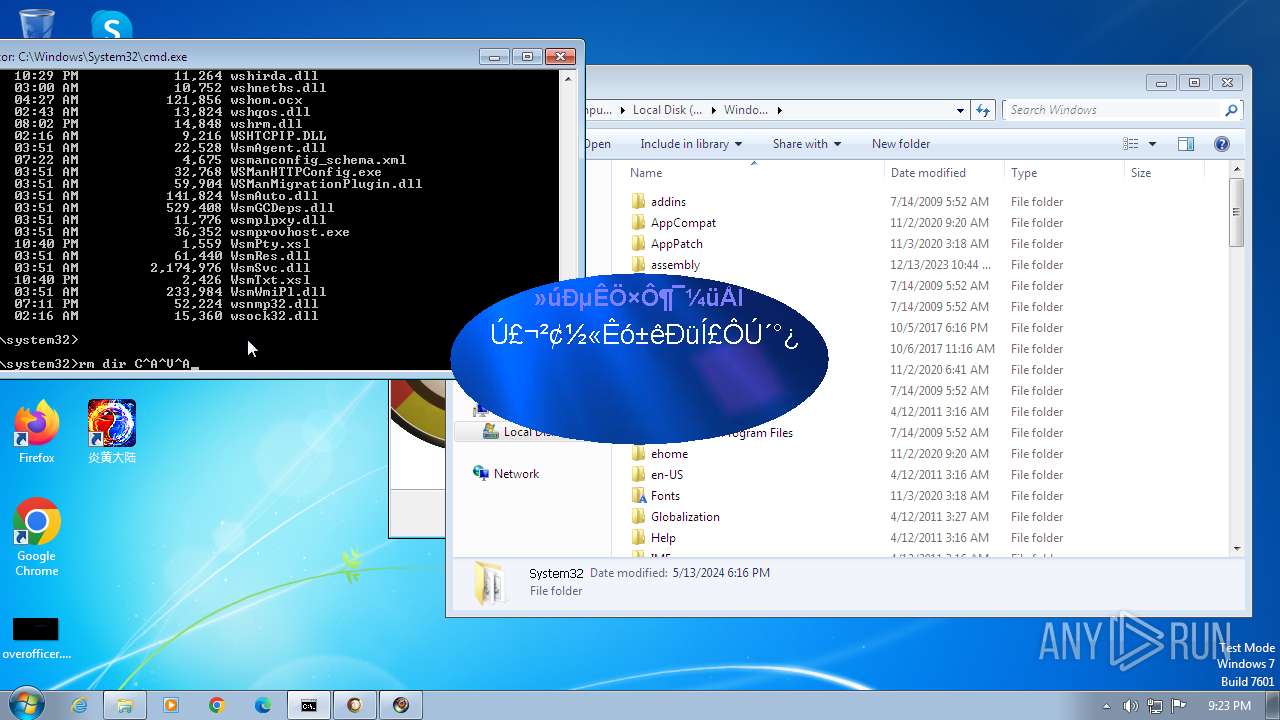1280x720 pixels.
Task: Switch to cmd.exe taskbar button
Action: coord(309,705)
